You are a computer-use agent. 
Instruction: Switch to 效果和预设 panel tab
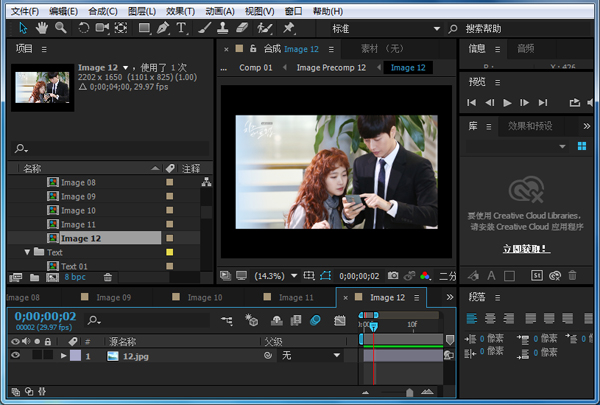[530, 126]
